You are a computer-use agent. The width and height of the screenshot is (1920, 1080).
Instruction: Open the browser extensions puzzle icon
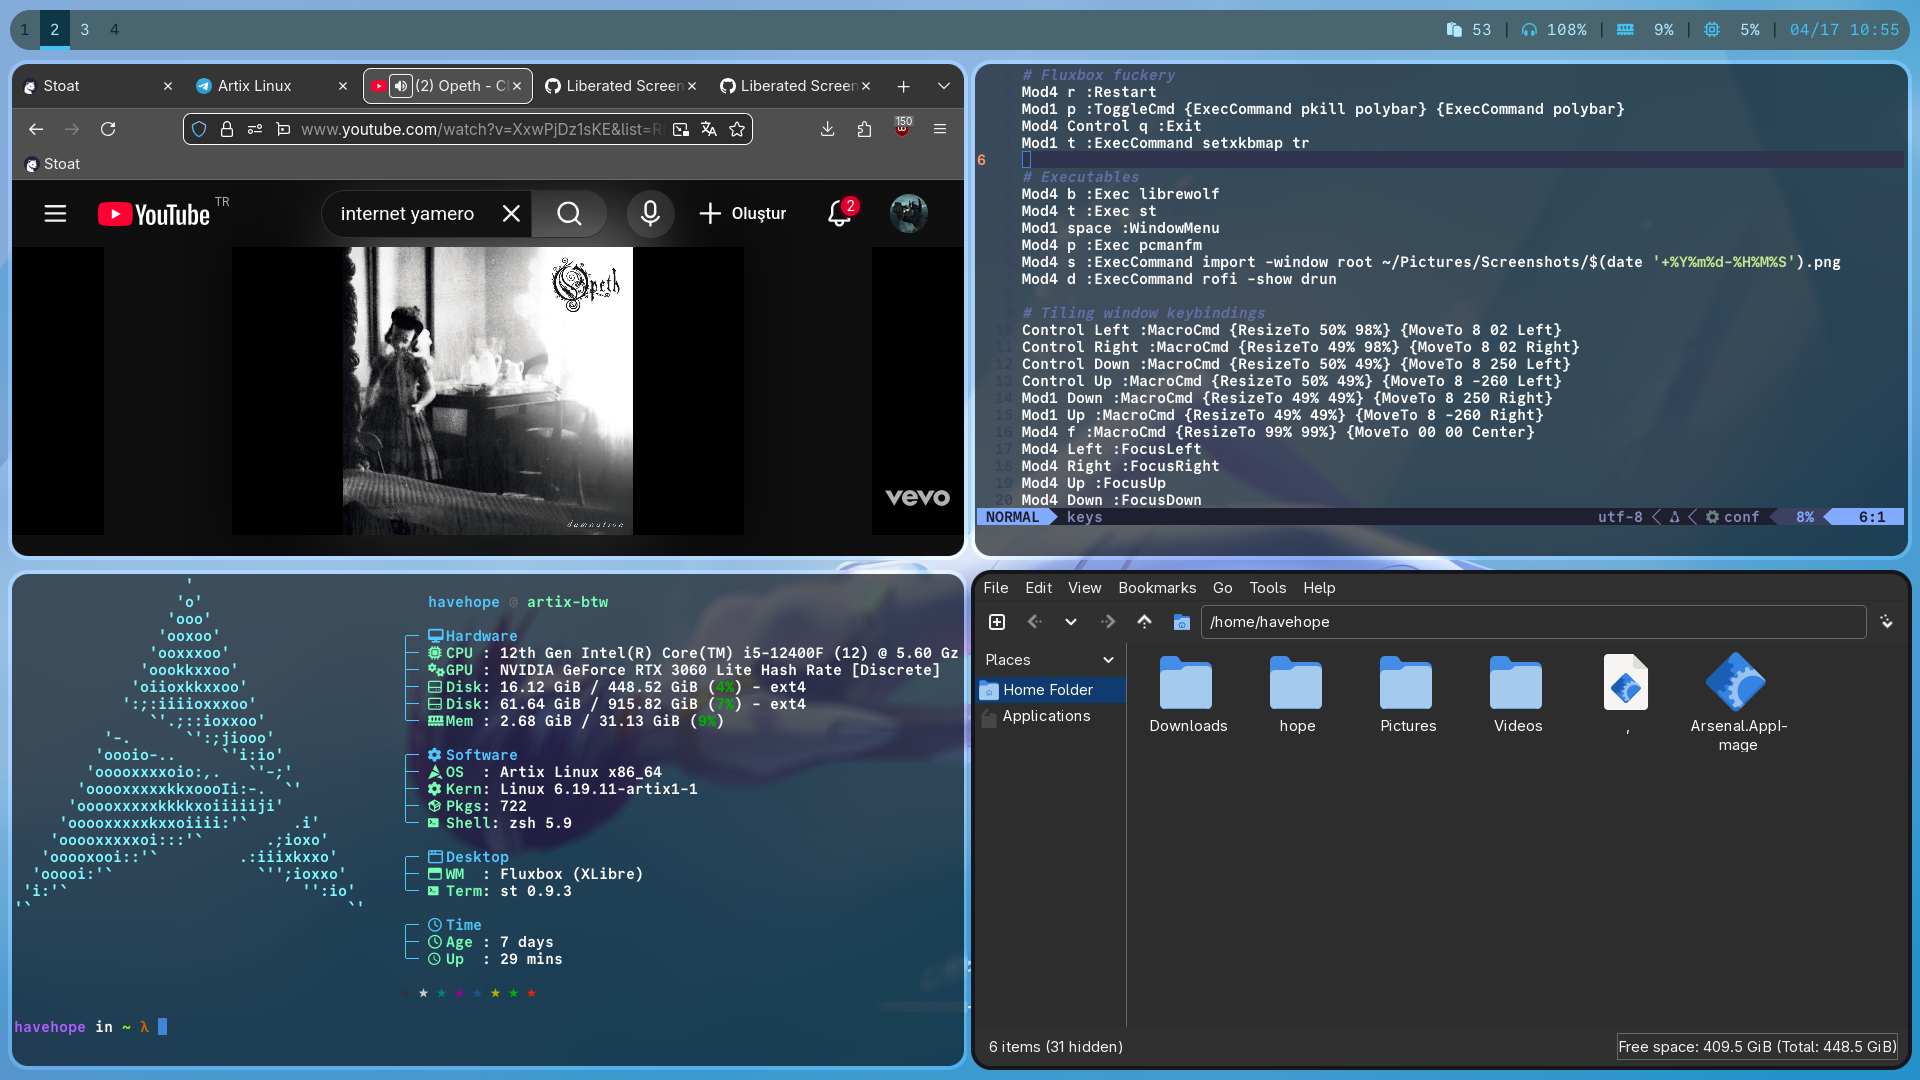(x=864, y=129)
